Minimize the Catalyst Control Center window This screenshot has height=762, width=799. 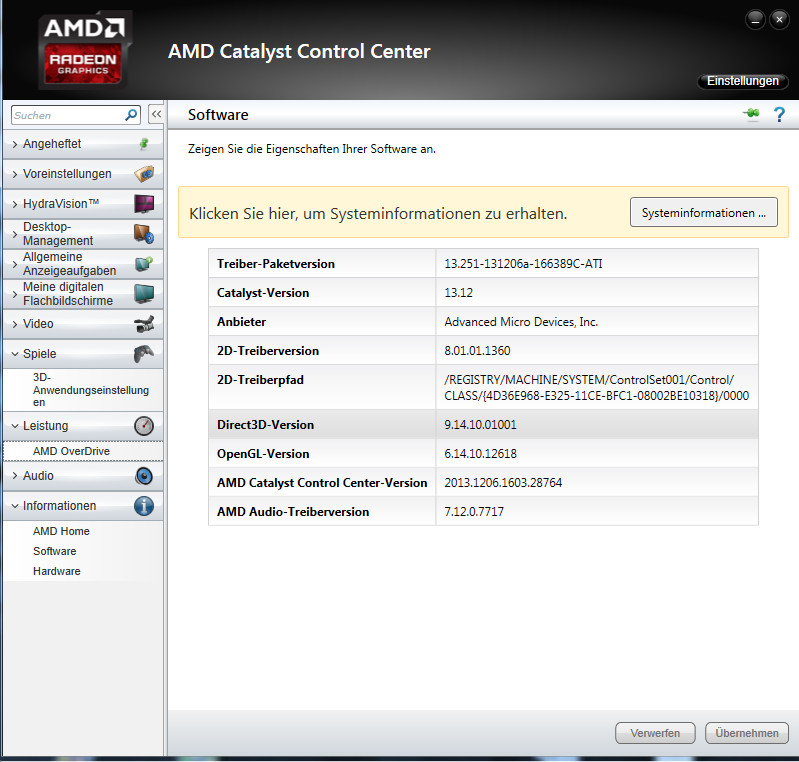(x=755, y=20)
